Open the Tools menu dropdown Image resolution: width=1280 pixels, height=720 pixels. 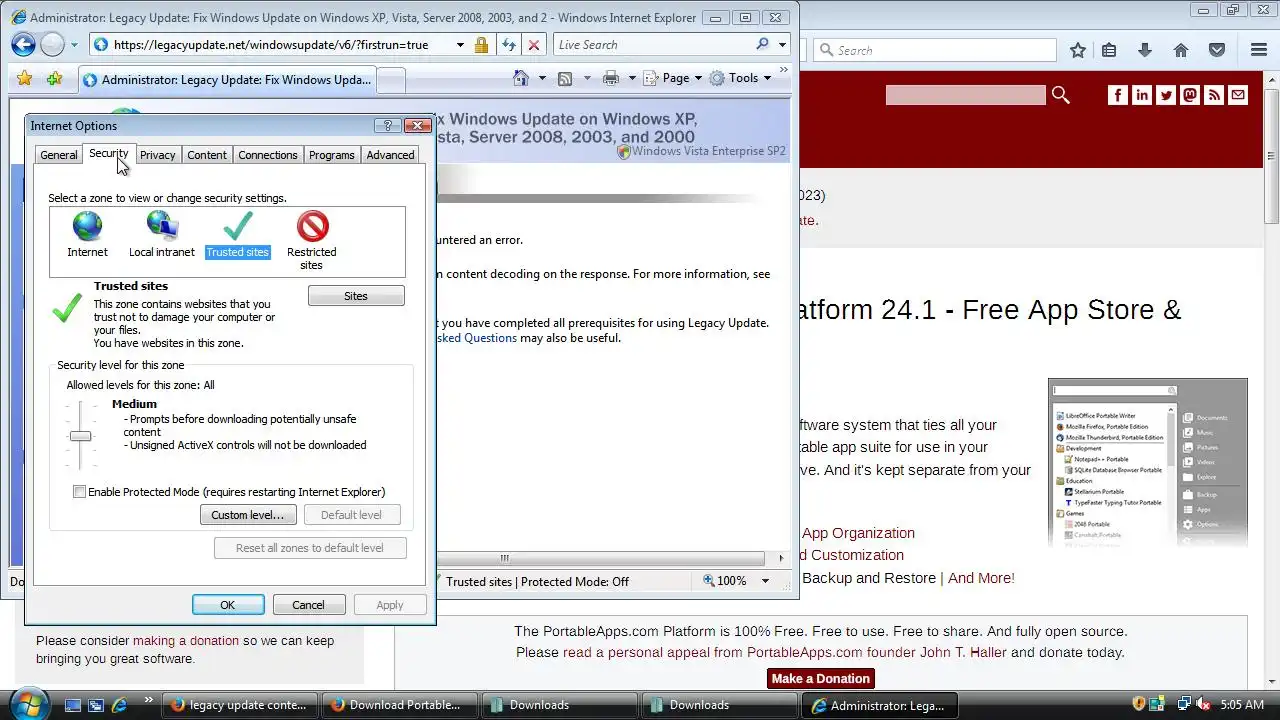coord(741,78)
